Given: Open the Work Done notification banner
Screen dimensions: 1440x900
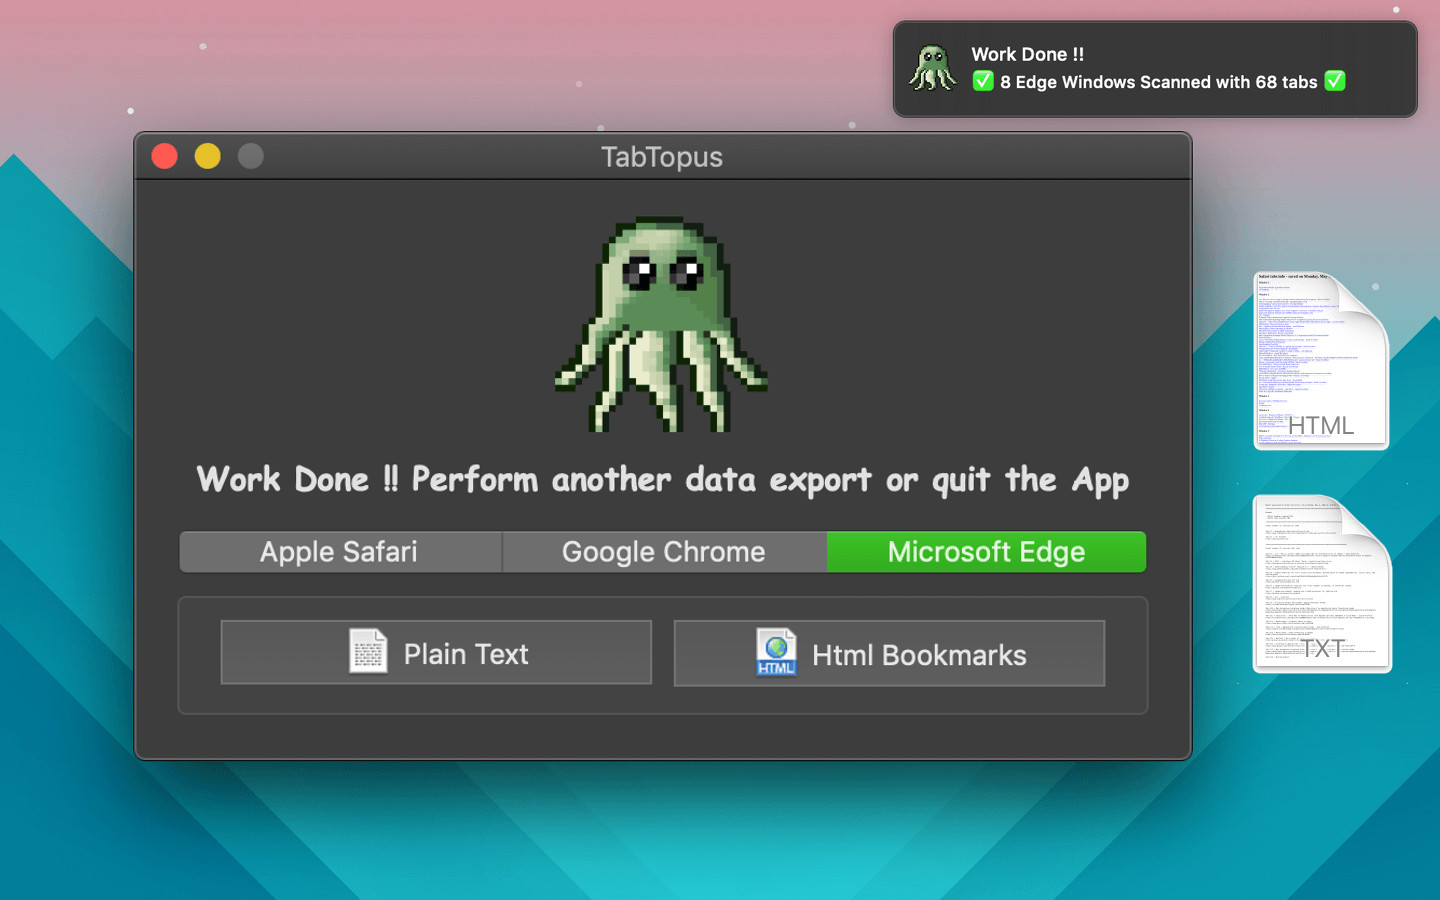Looking at the screenshot, I should tap(1155, 69).
